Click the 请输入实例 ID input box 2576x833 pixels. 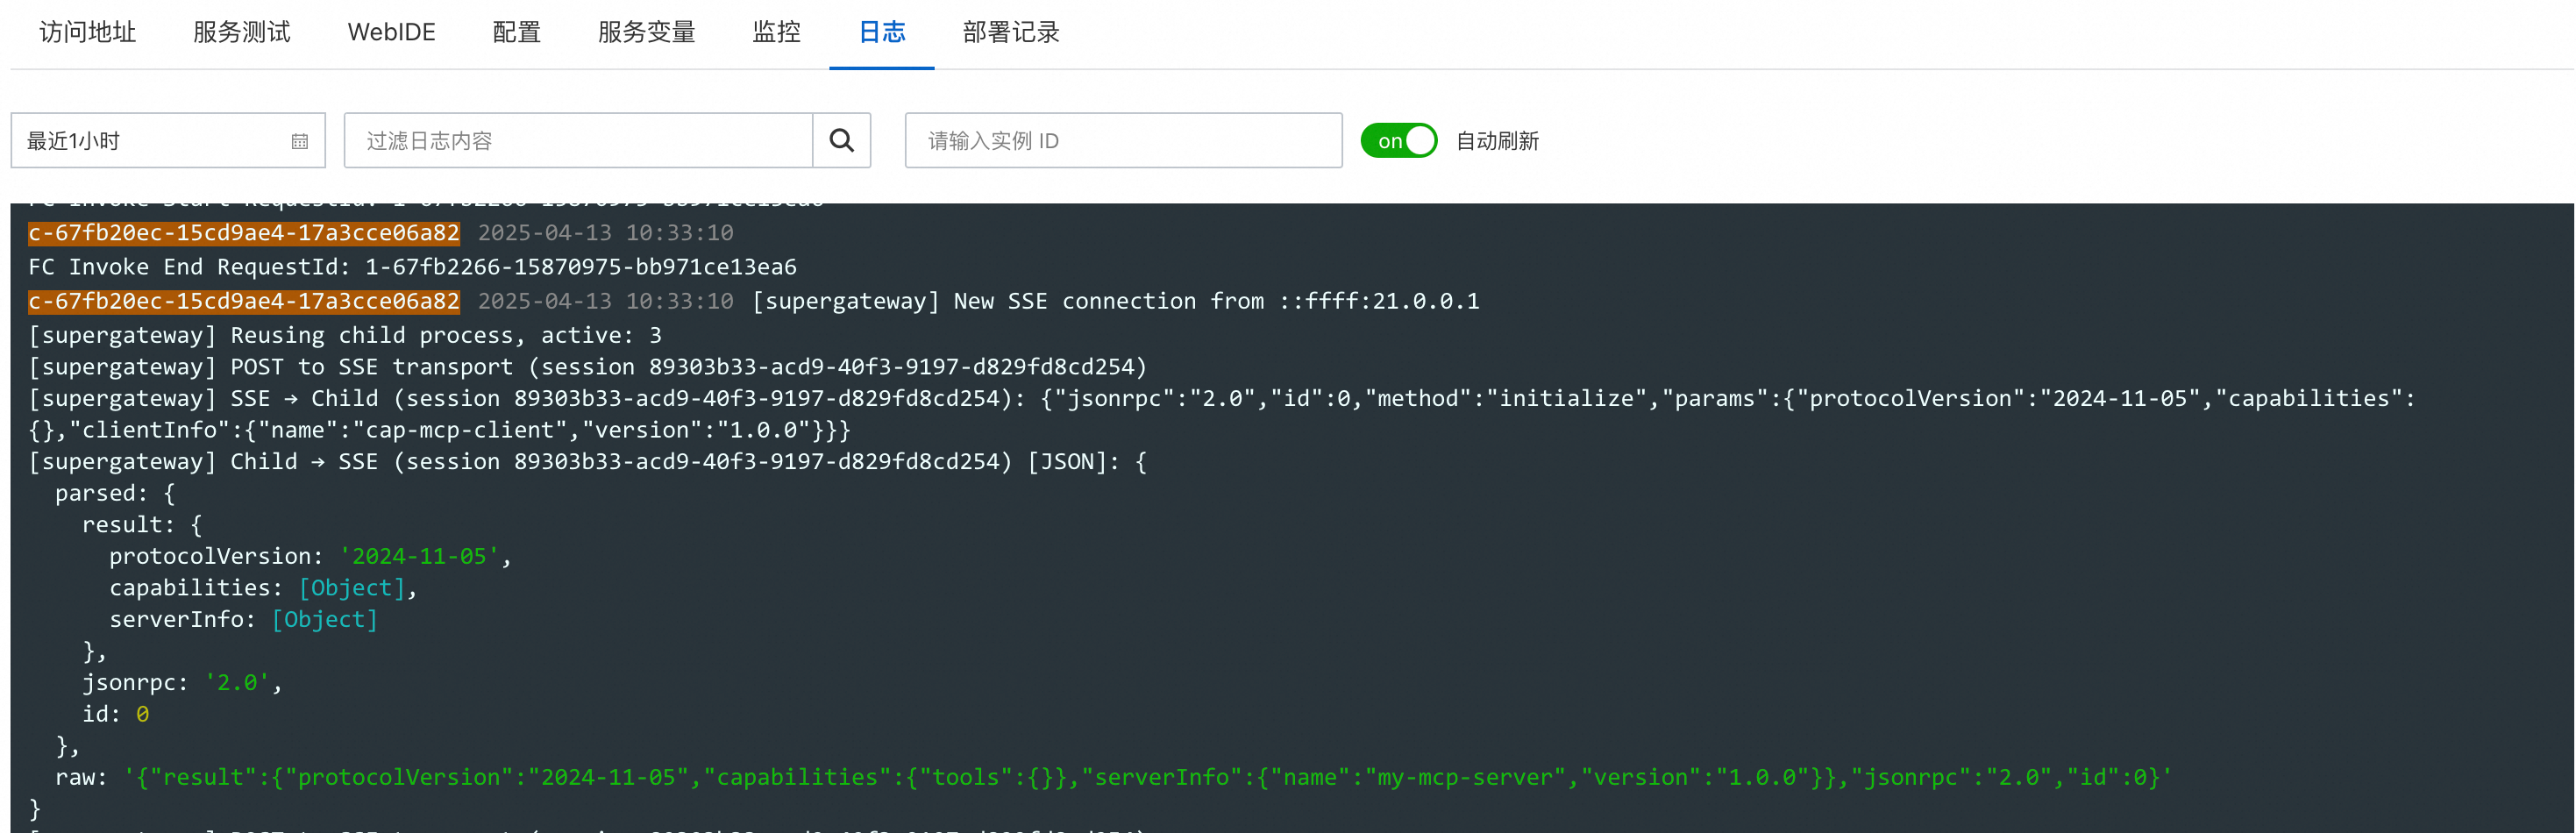1122,141
